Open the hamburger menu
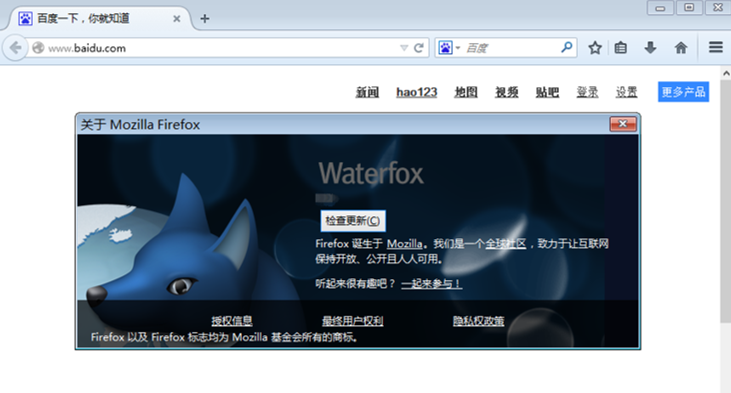 pyautogui.click(x=716, y=47)
